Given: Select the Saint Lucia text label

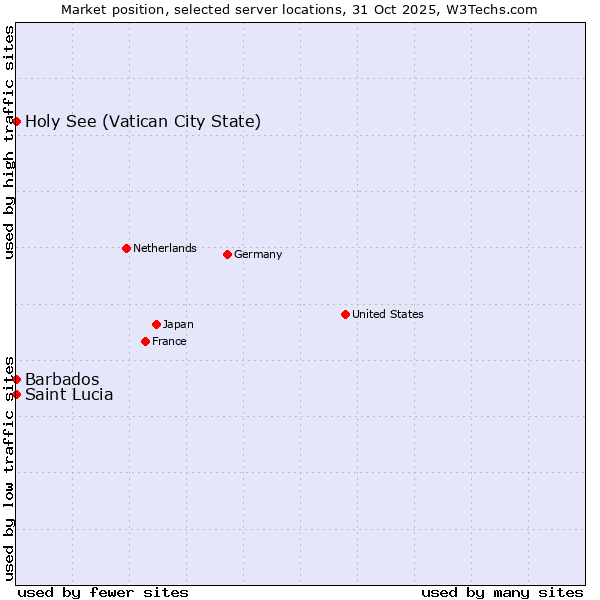Looking at the screenshot, I should point(69,394).
